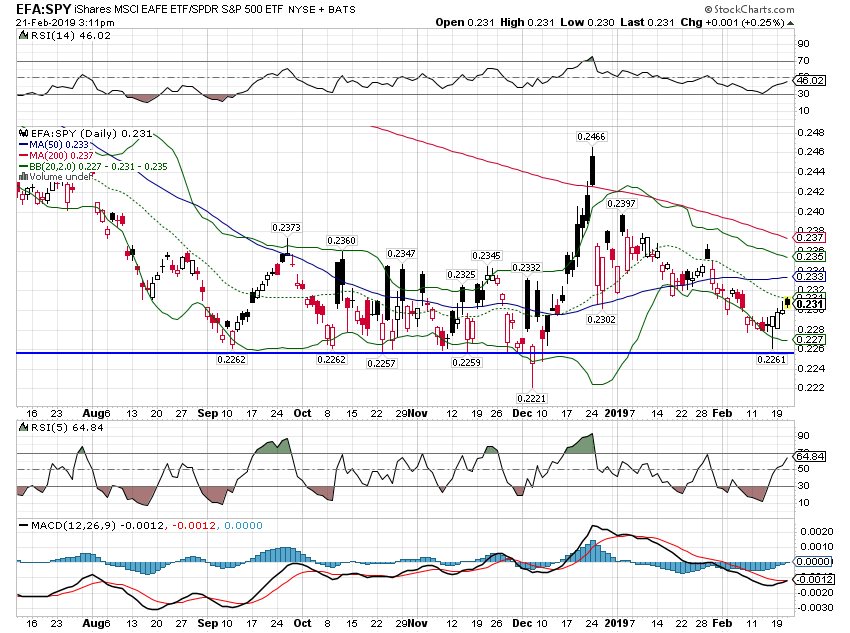Click the 0.2261 February low label
The height and width of the screenshot is (633, 850).
click(771, 359)
